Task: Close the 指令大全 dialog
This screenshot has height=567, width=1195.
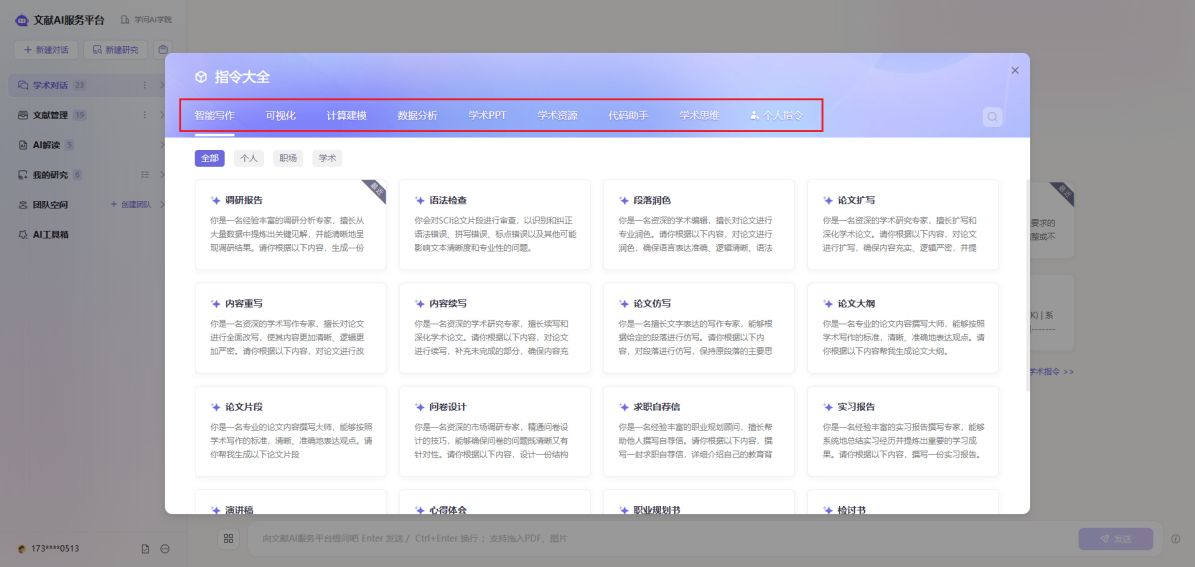Action: (1014, 71)
